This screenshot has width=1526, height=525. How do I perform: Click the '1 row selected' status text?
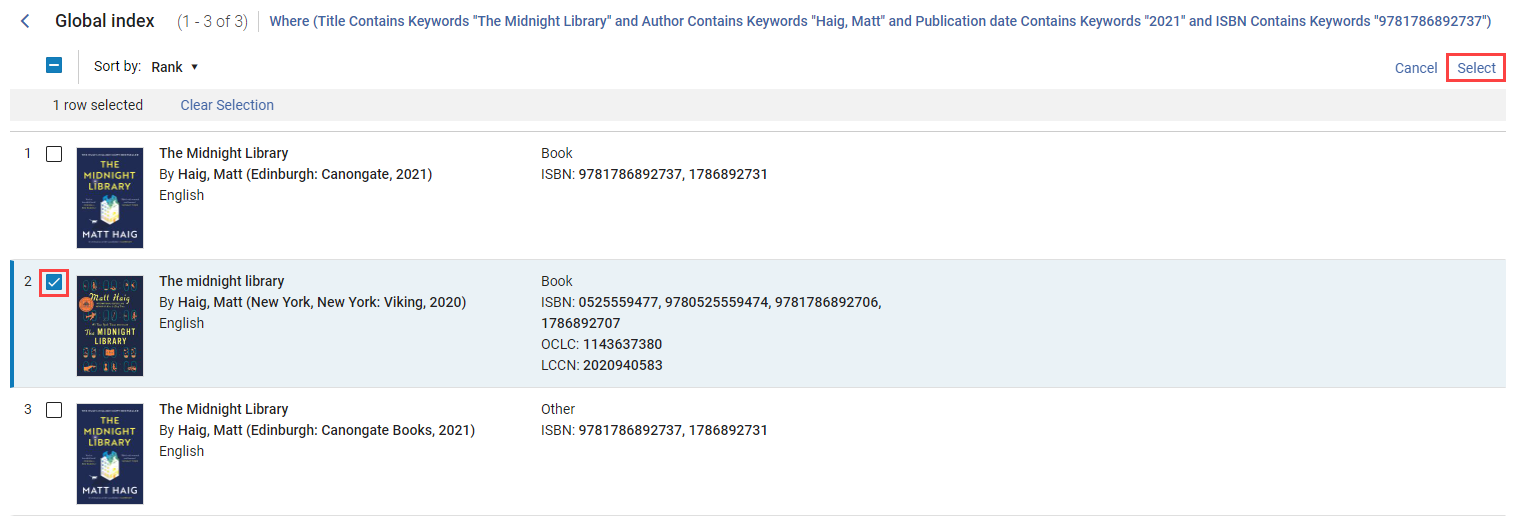coord(98,105)
